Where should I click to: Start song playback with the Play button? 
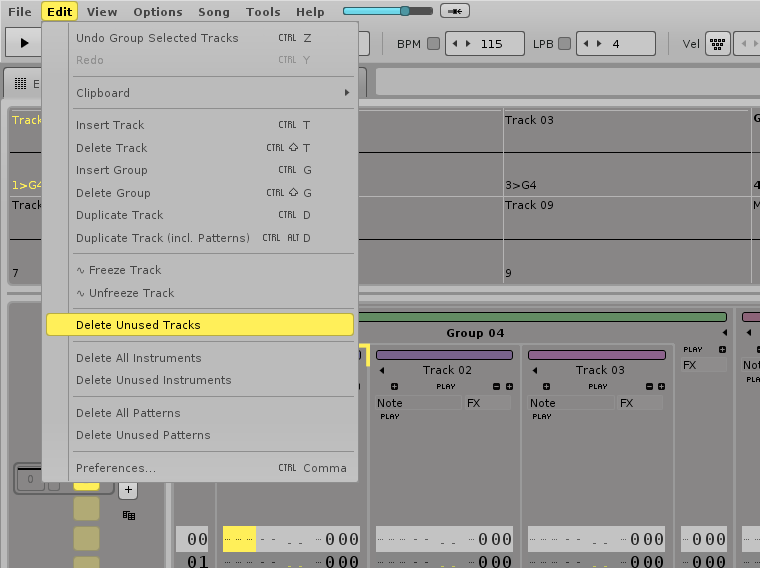[24, 43]
